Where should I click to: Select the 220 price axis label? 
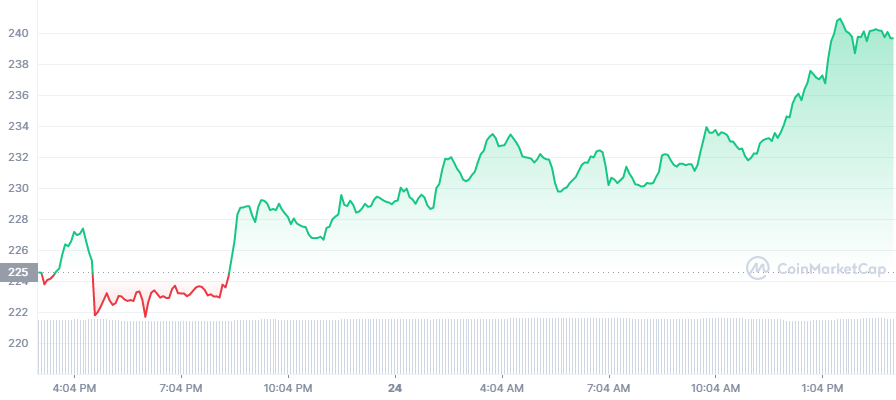18,343
